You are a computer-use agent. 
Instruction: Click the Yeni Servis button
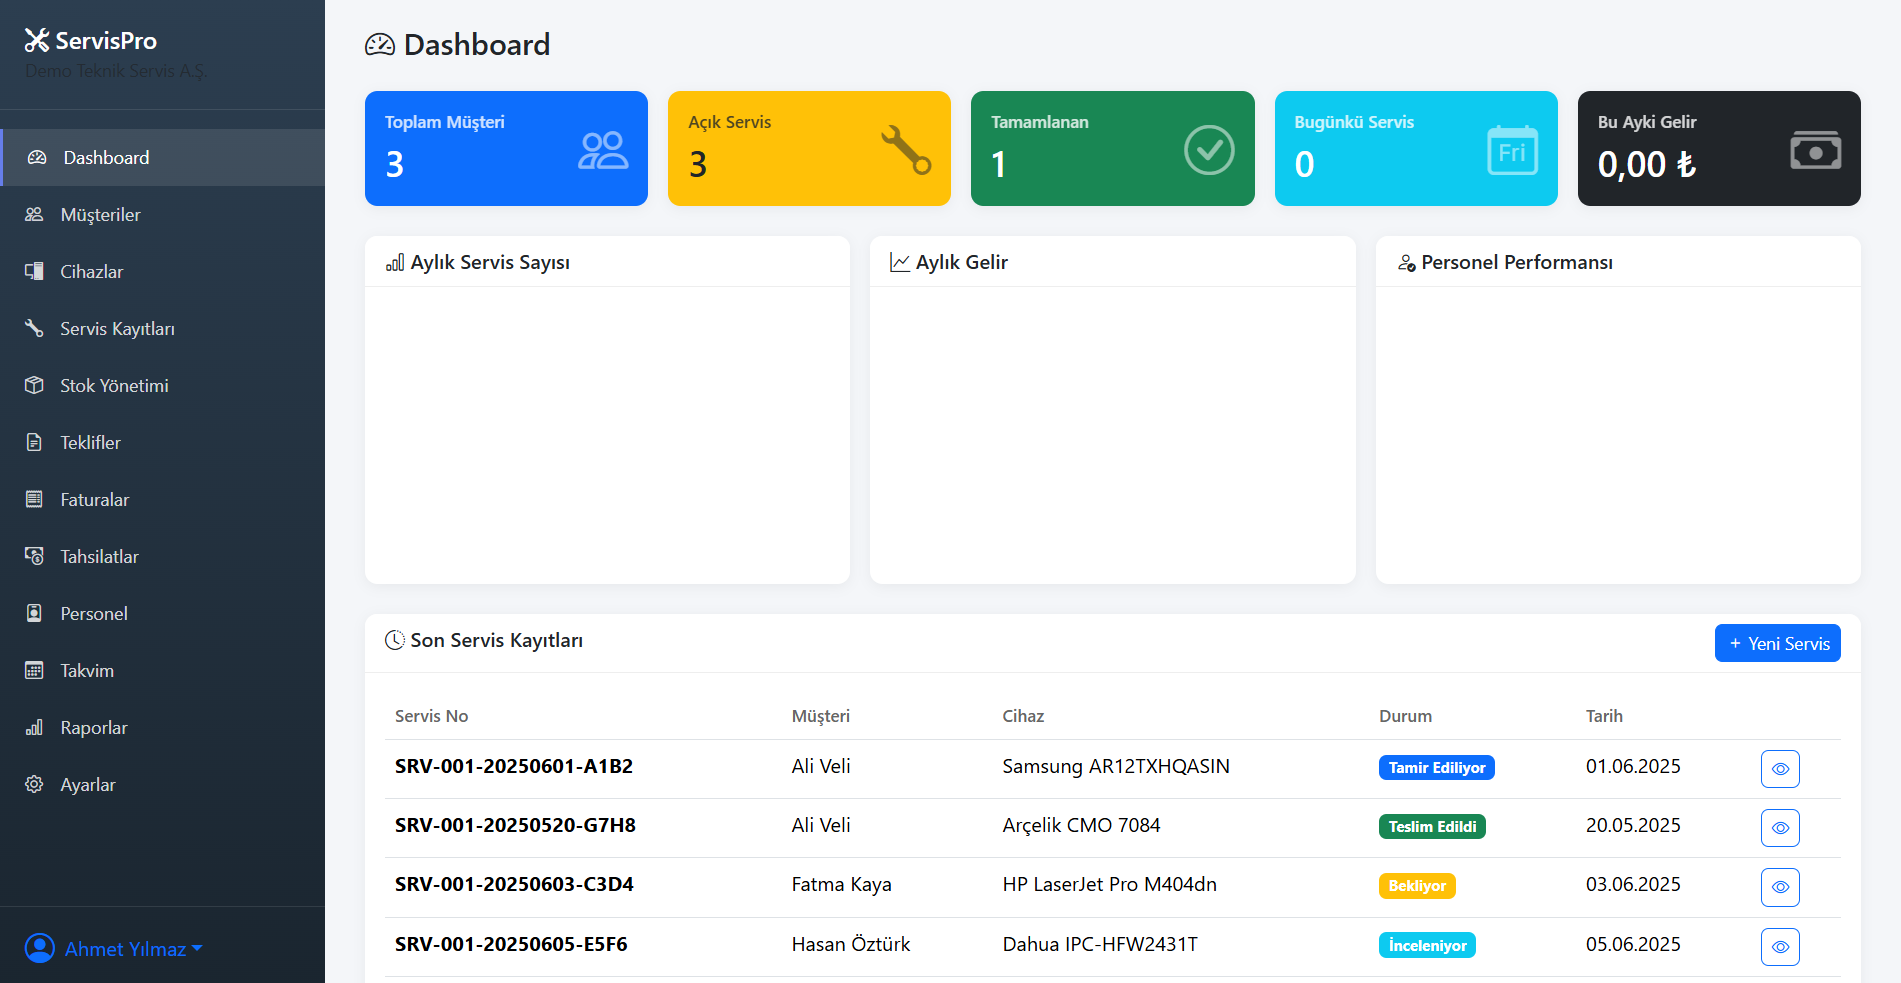(1777, 643)
